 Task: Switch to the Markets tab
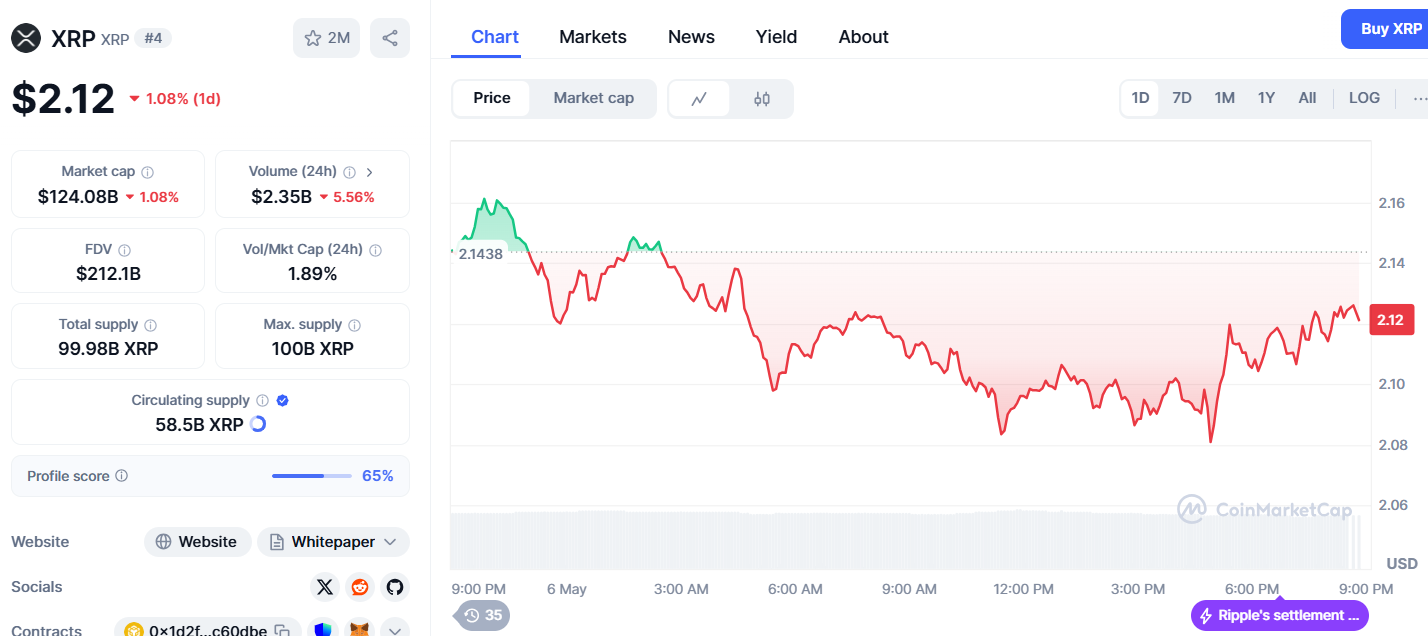coord(593,37)
